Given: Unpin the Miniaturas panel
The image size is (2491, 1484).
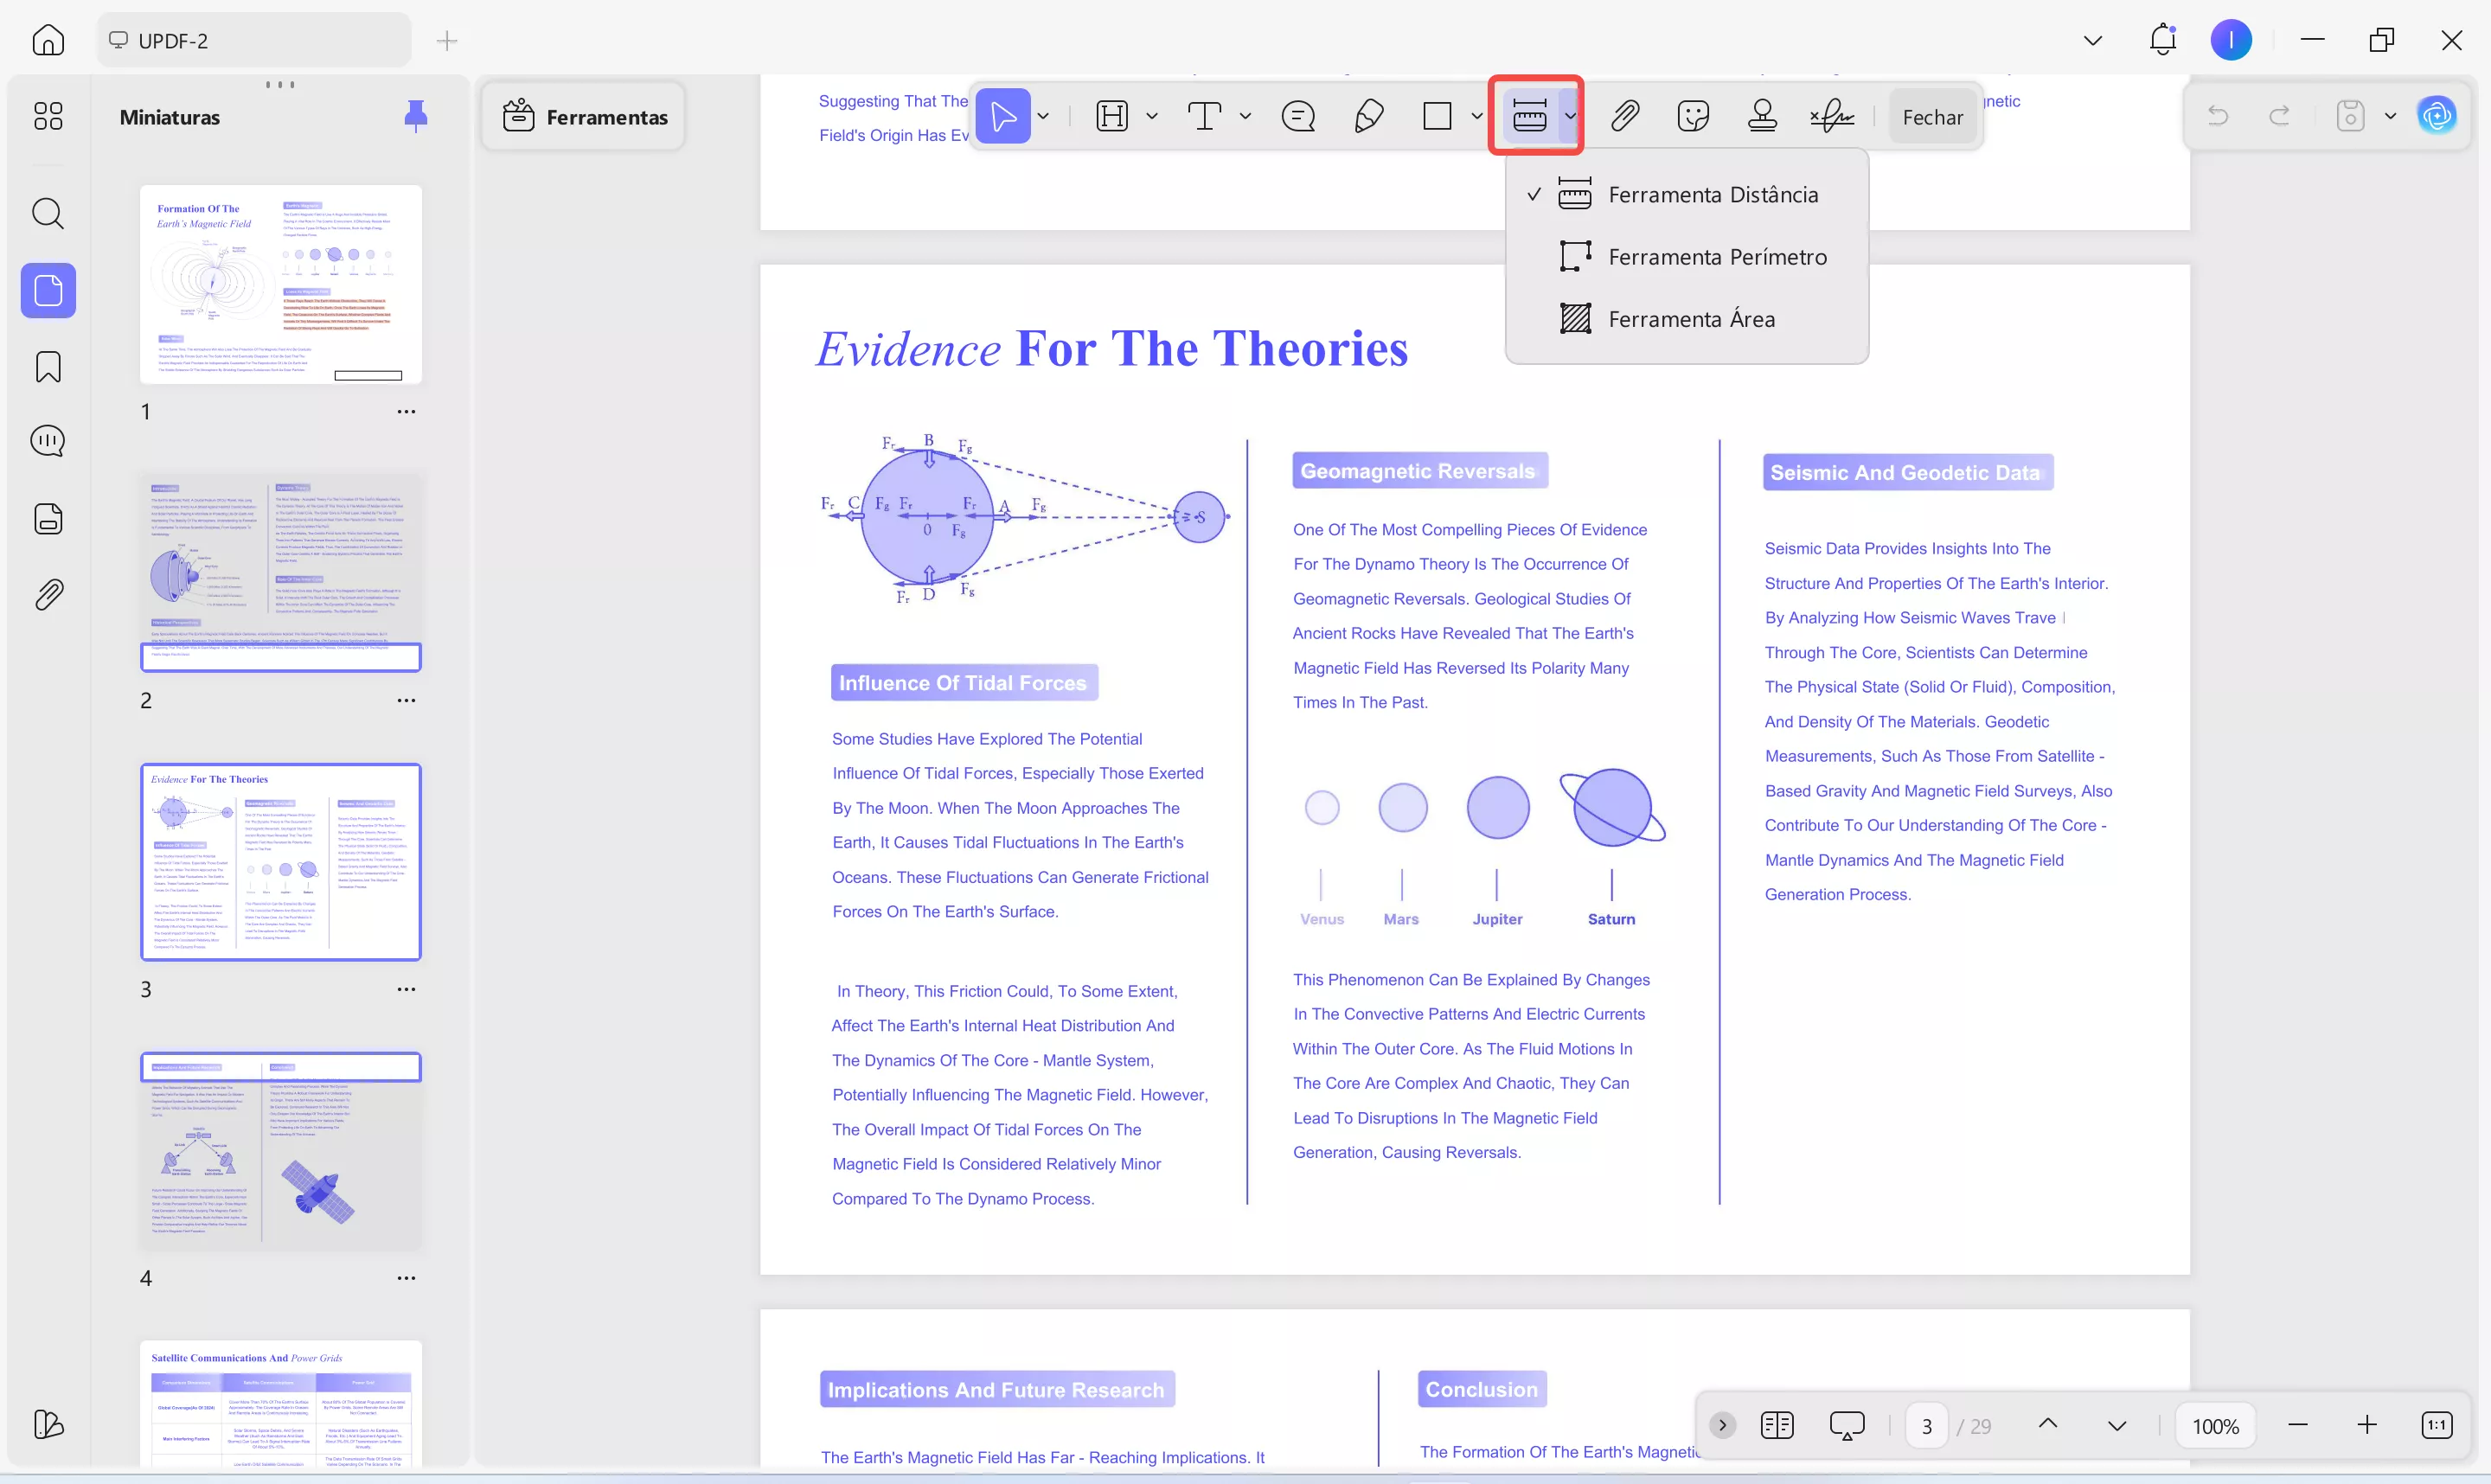Looking at the screenshot, I should tap(415, 116).
